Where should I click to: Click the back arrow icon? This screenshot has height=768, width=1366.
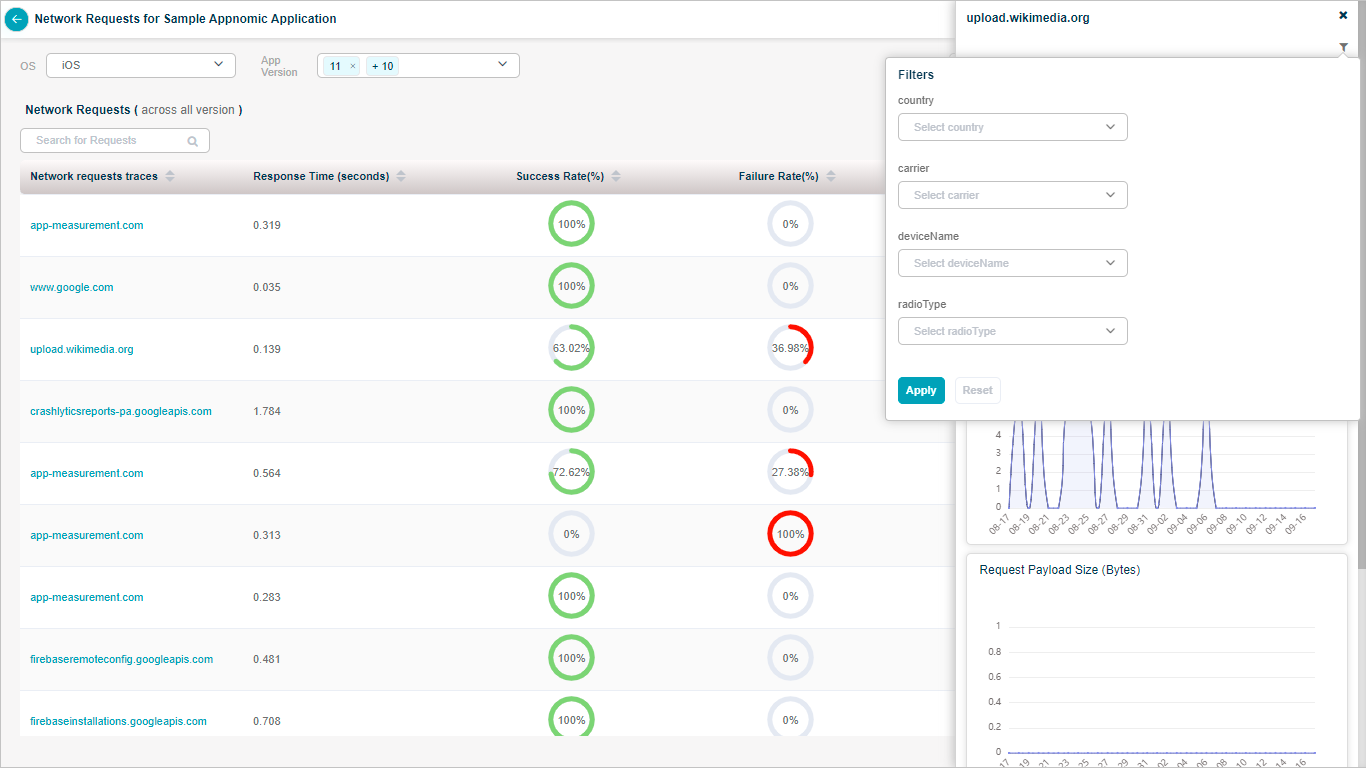pos(16,19)
